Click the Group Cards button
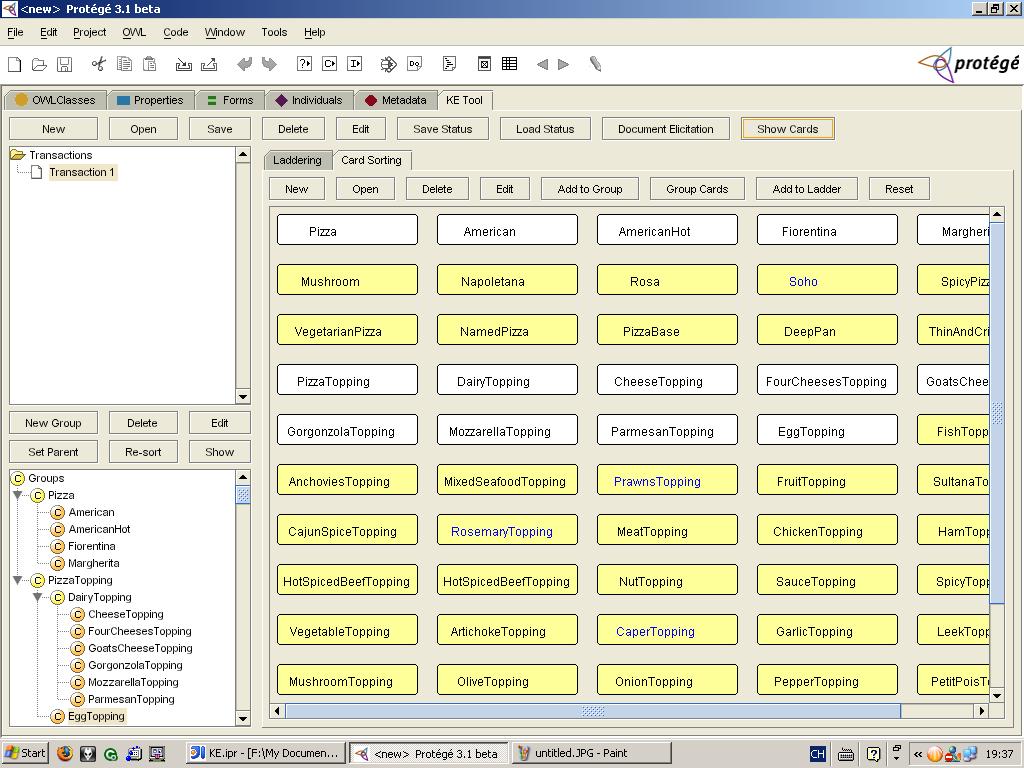1024x768 pixels. pyautogui.click(x=697, y=189)
